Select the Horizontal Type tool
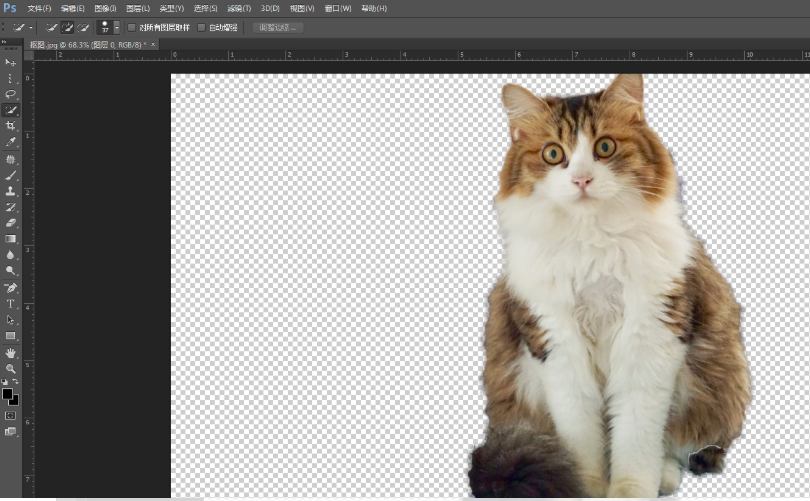The height and width of the screenshot is (501, 810). pos(11,303)
